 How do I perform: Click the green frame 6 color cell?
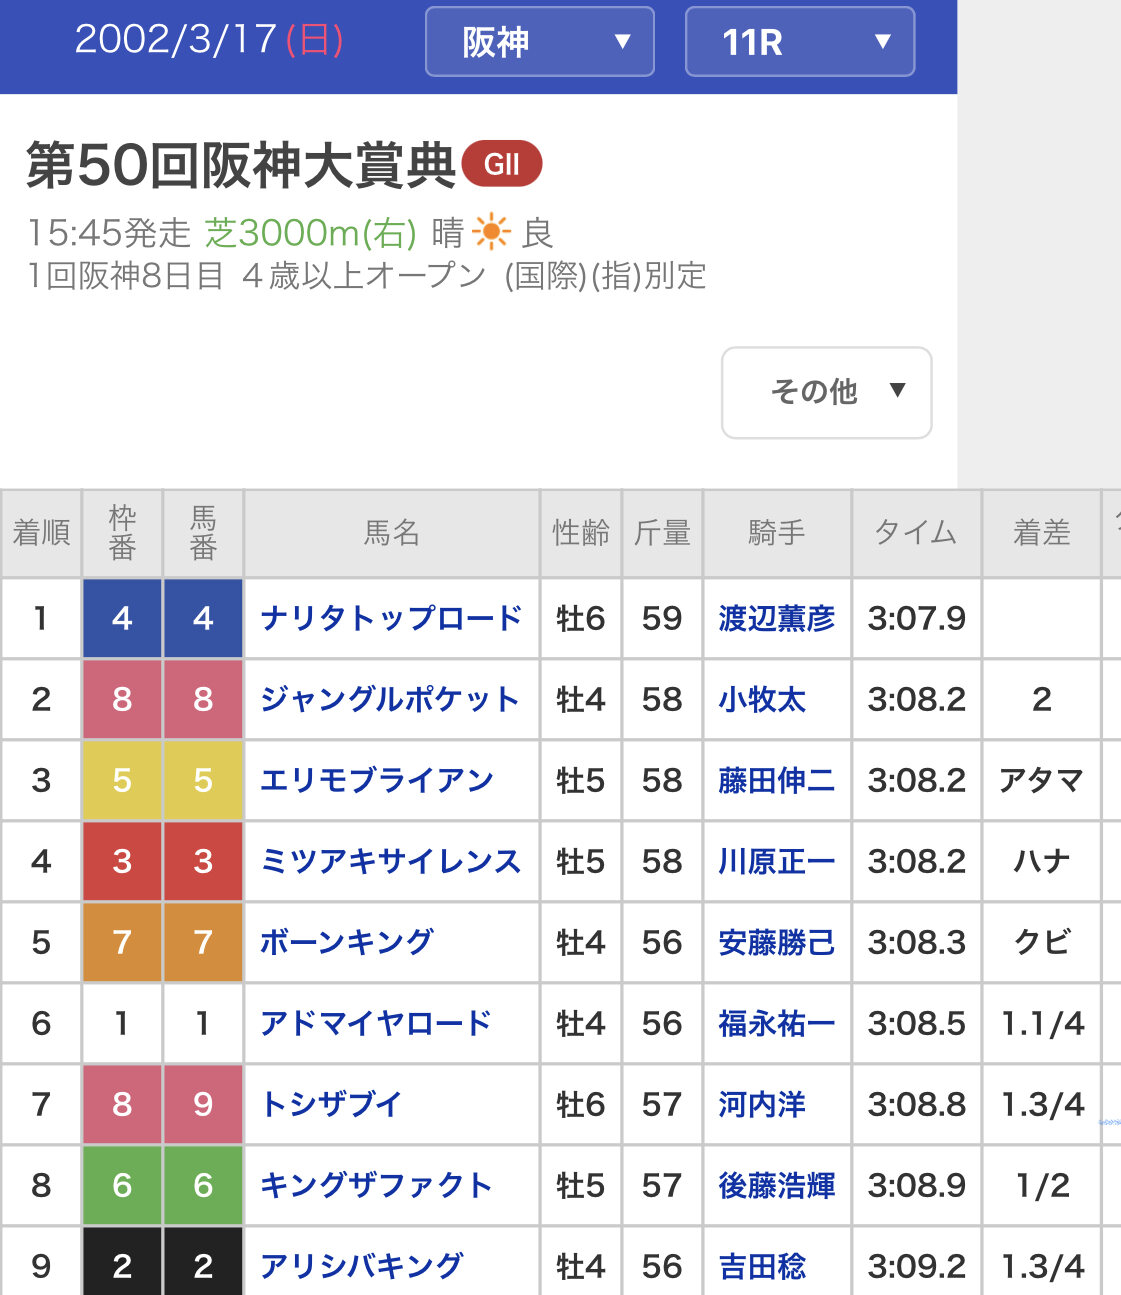click(122, 1185)
